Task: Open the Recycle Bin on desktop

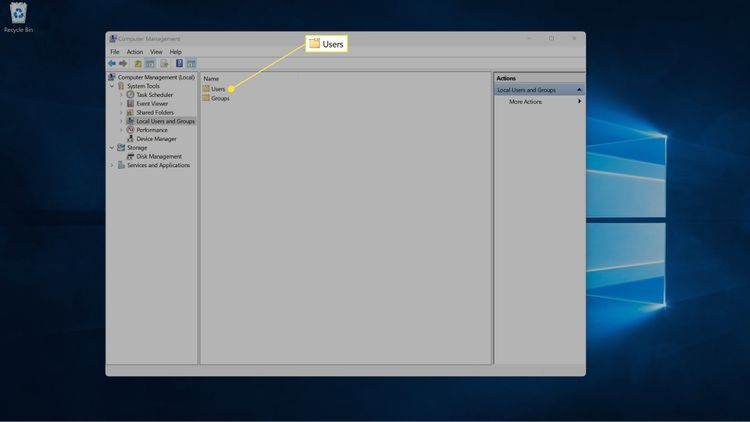Action: [x=18, y=17]
